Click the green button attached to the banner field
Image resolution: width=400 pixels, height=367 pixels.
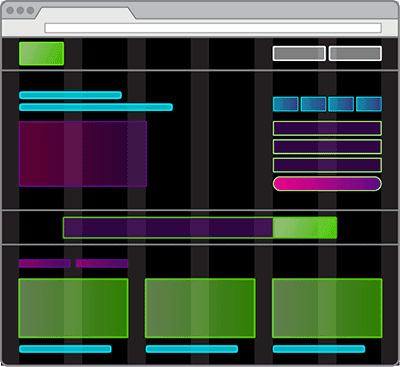(305, 228)
